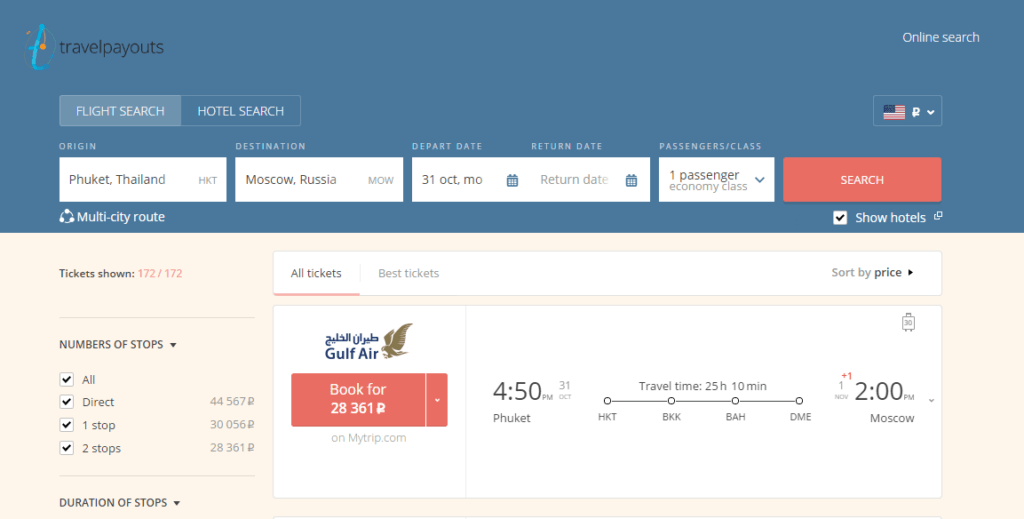This screenshot has width=1024, height=519.
Task: Click the US flag currency icon
Action: (x=894, y=112)
